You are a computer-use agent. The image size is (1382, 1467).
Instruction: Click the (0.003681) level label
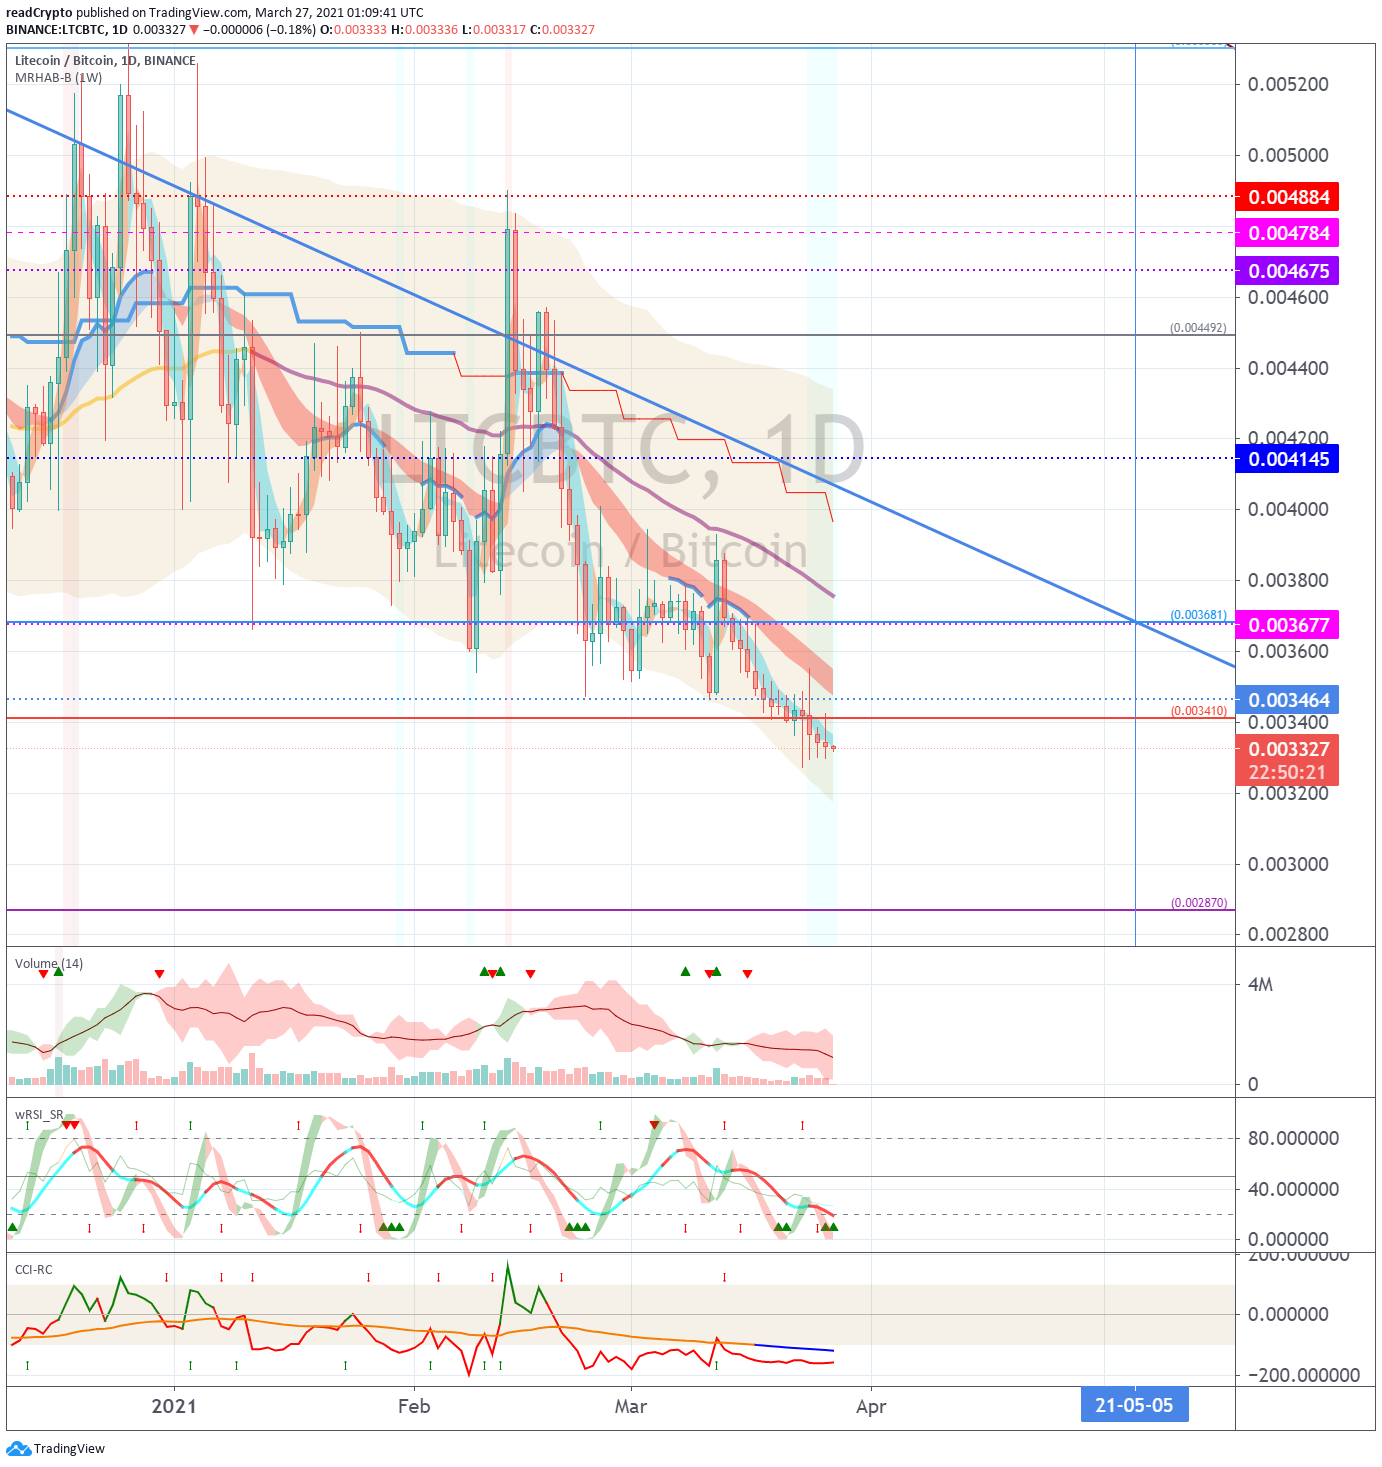(x=1198, y=615)
